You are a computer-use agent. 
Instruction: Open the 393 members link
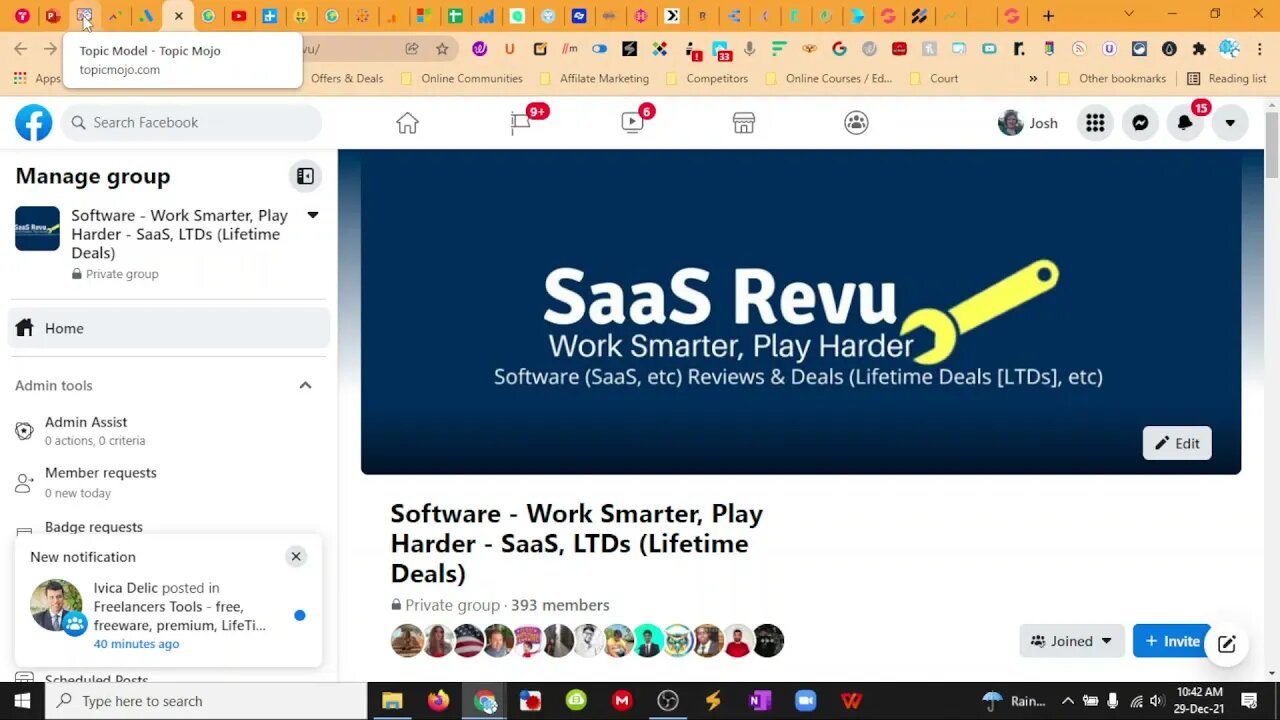pos(560,605)
